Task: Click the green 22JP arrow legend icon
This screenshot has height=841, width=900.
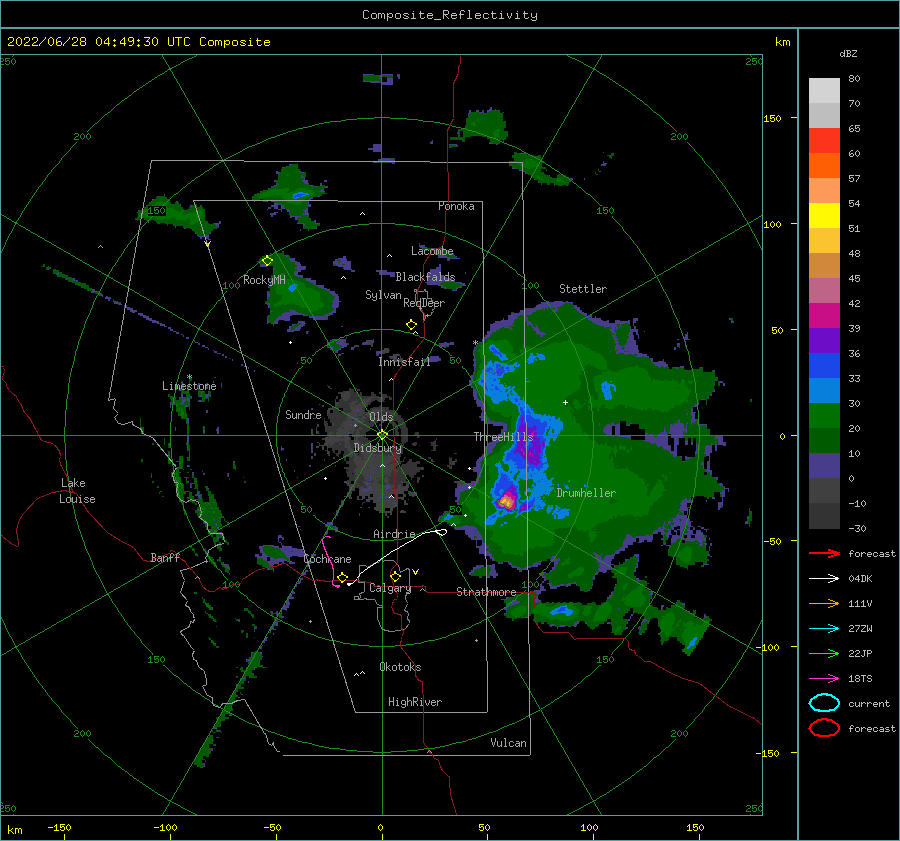Action: tap(824, 653)
